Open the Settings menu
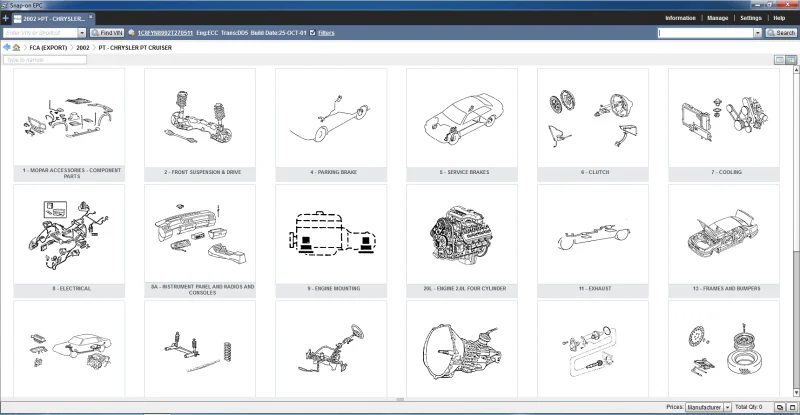This screenshot has height=415, width=800. (x=751, y=18)
